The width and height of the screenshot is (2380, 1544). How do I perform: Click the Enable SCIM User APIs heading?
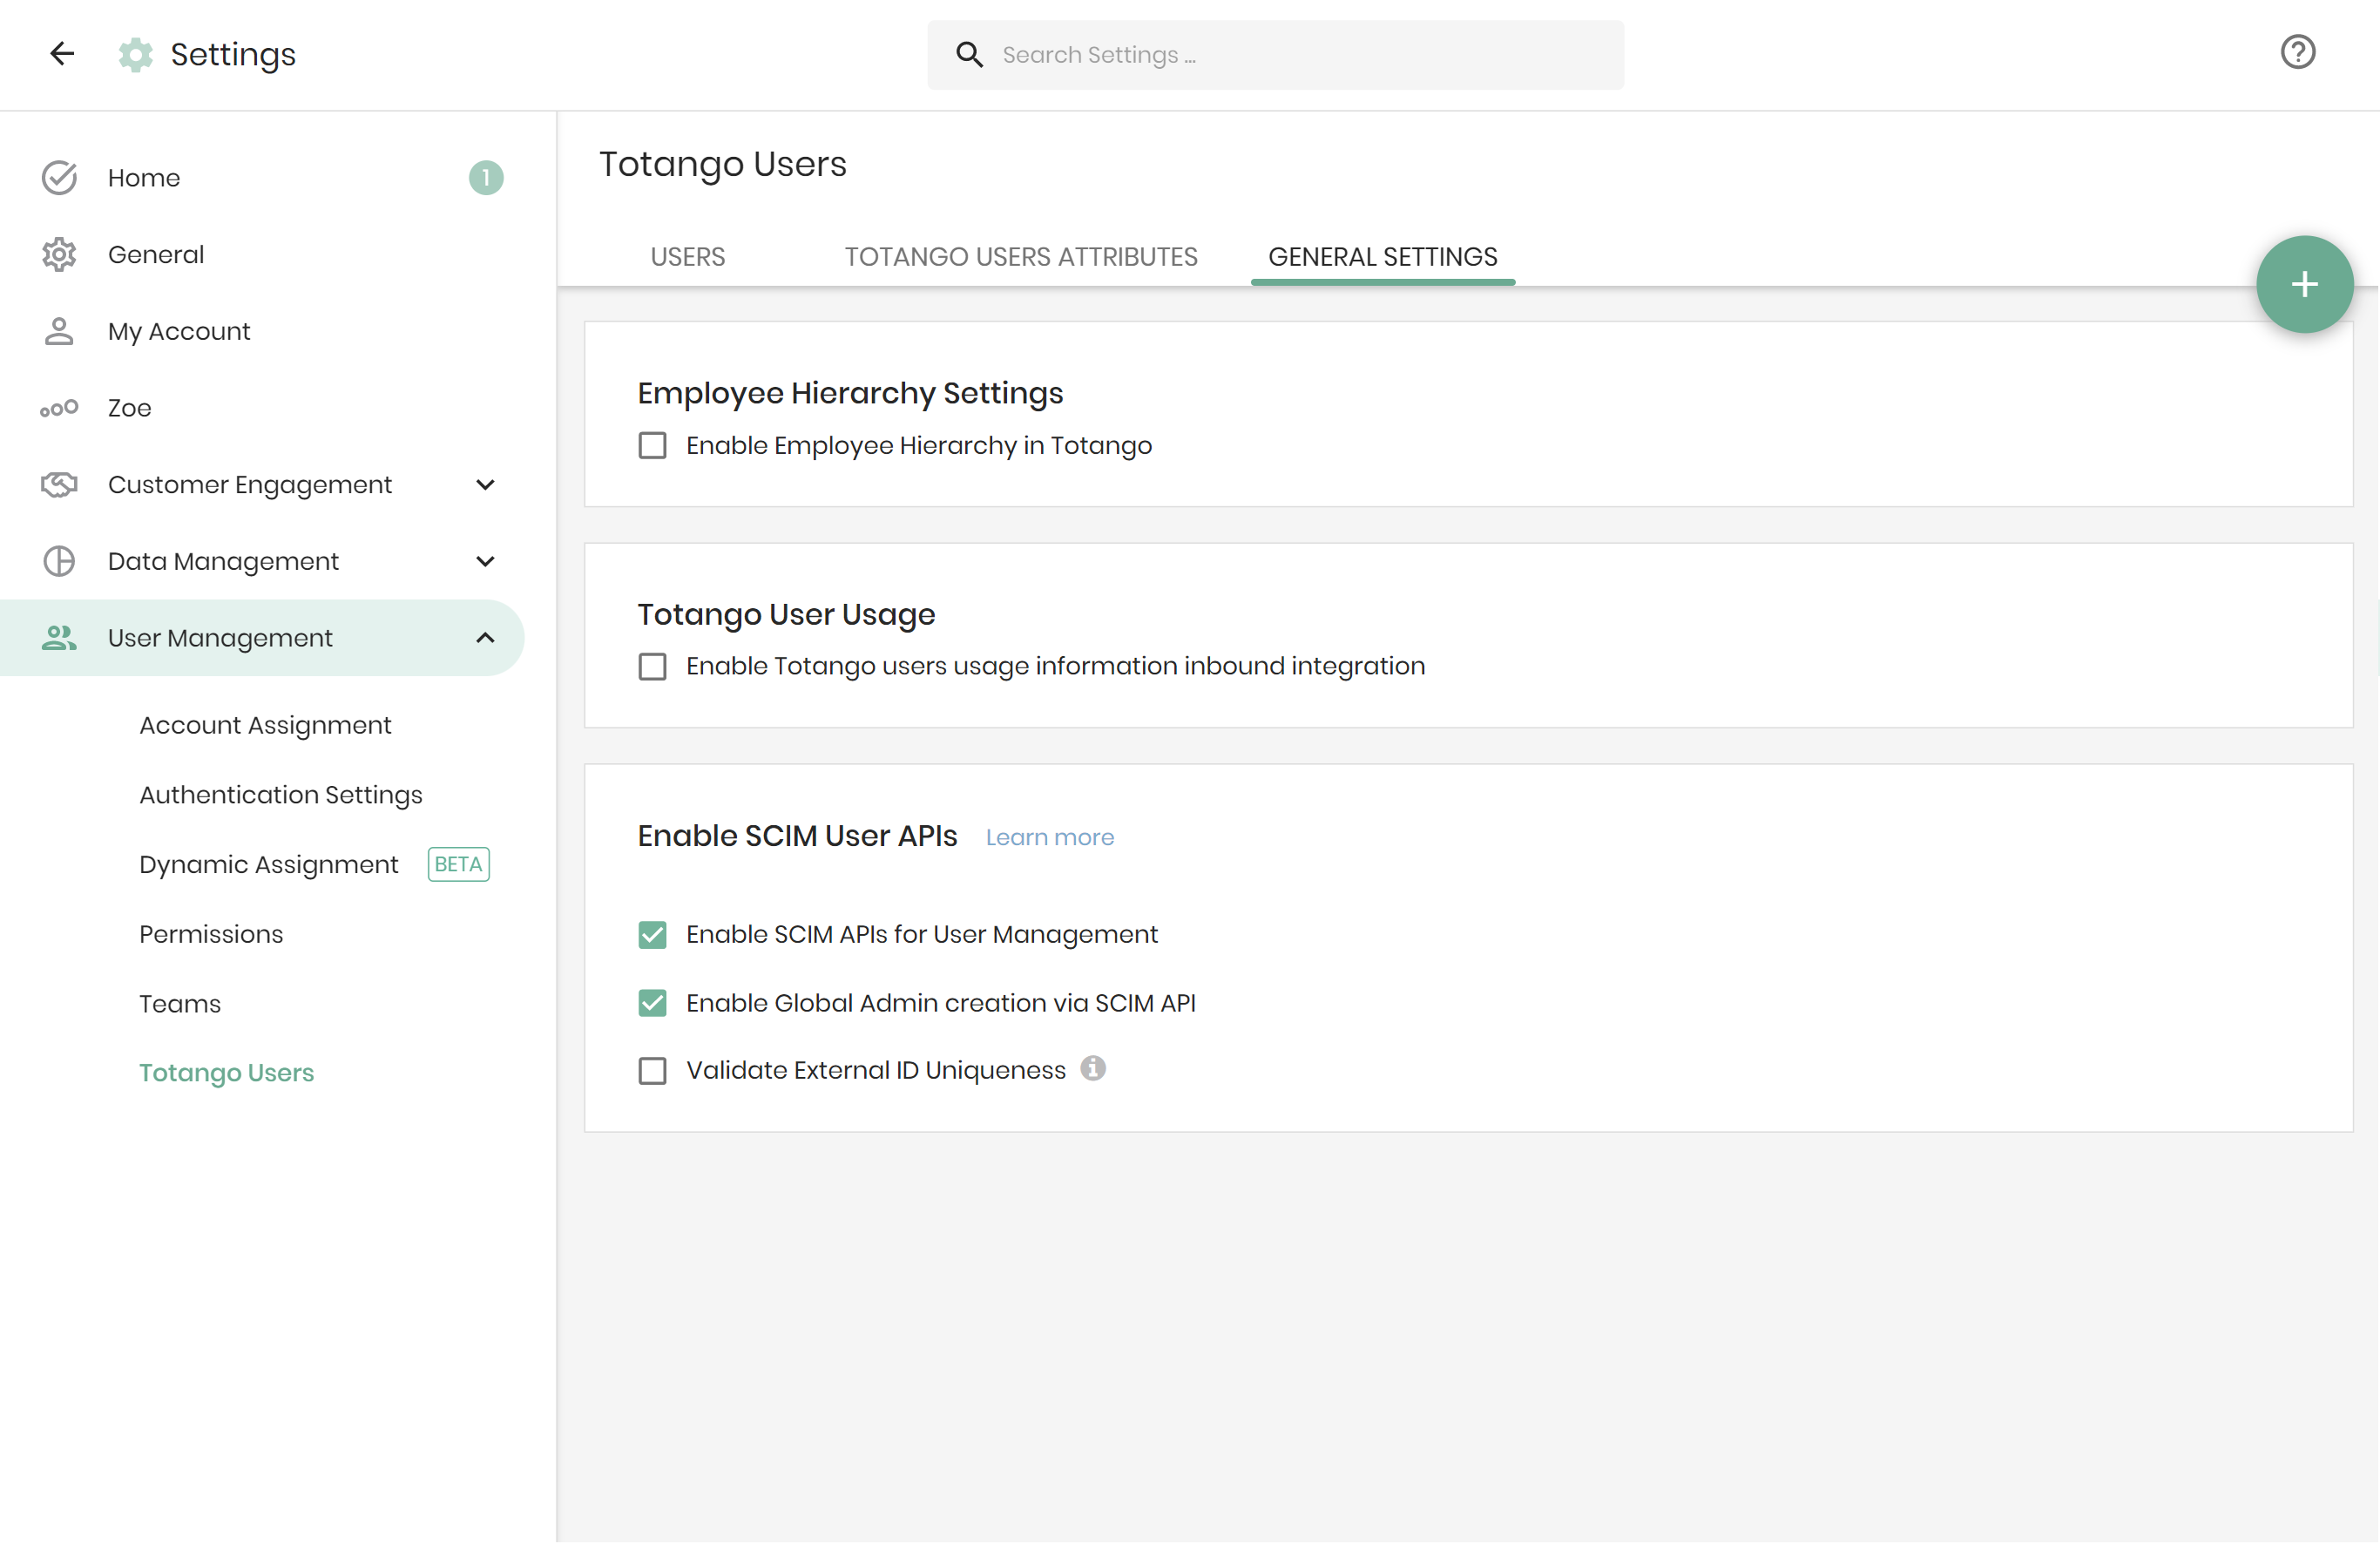(x=797, y=836)
